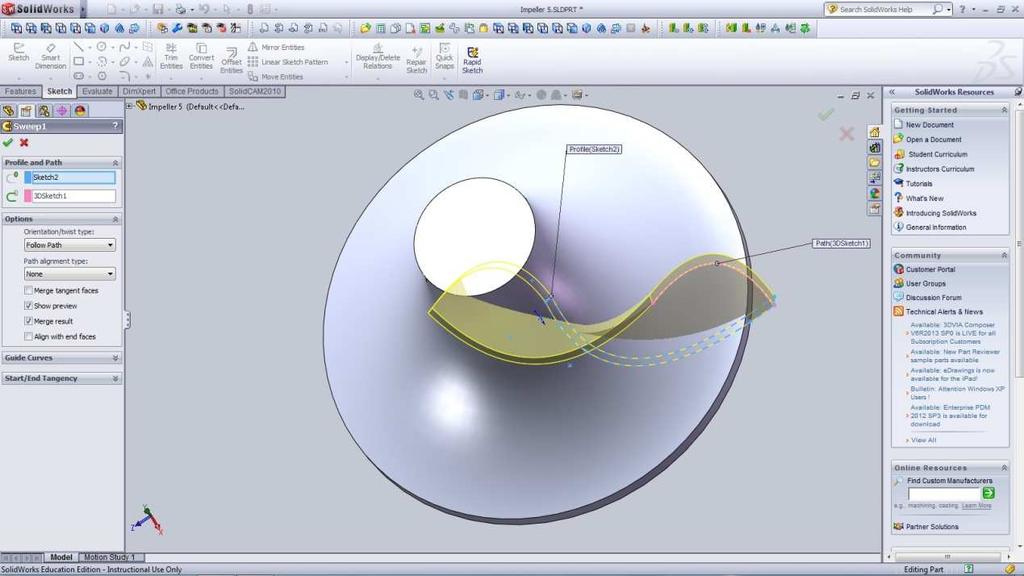Viewport: 1024px width, 576px height.
Task: Open Quick Snaps tool
Action: coord(444,57)
